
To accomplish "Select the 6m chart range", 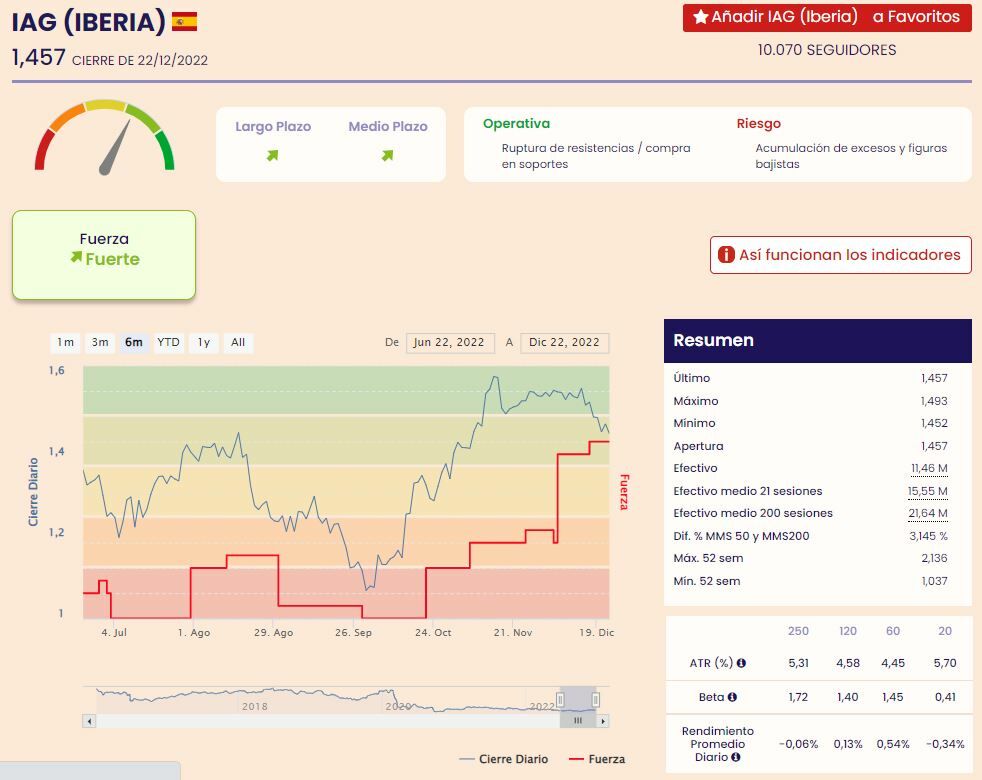I will (x=134, y=343).
